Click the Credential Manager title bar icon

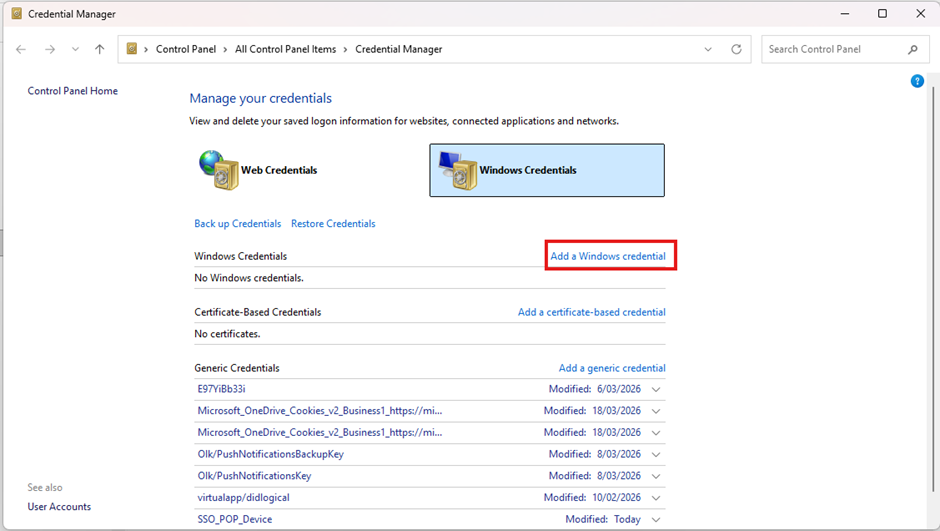(x=15, y=14)
